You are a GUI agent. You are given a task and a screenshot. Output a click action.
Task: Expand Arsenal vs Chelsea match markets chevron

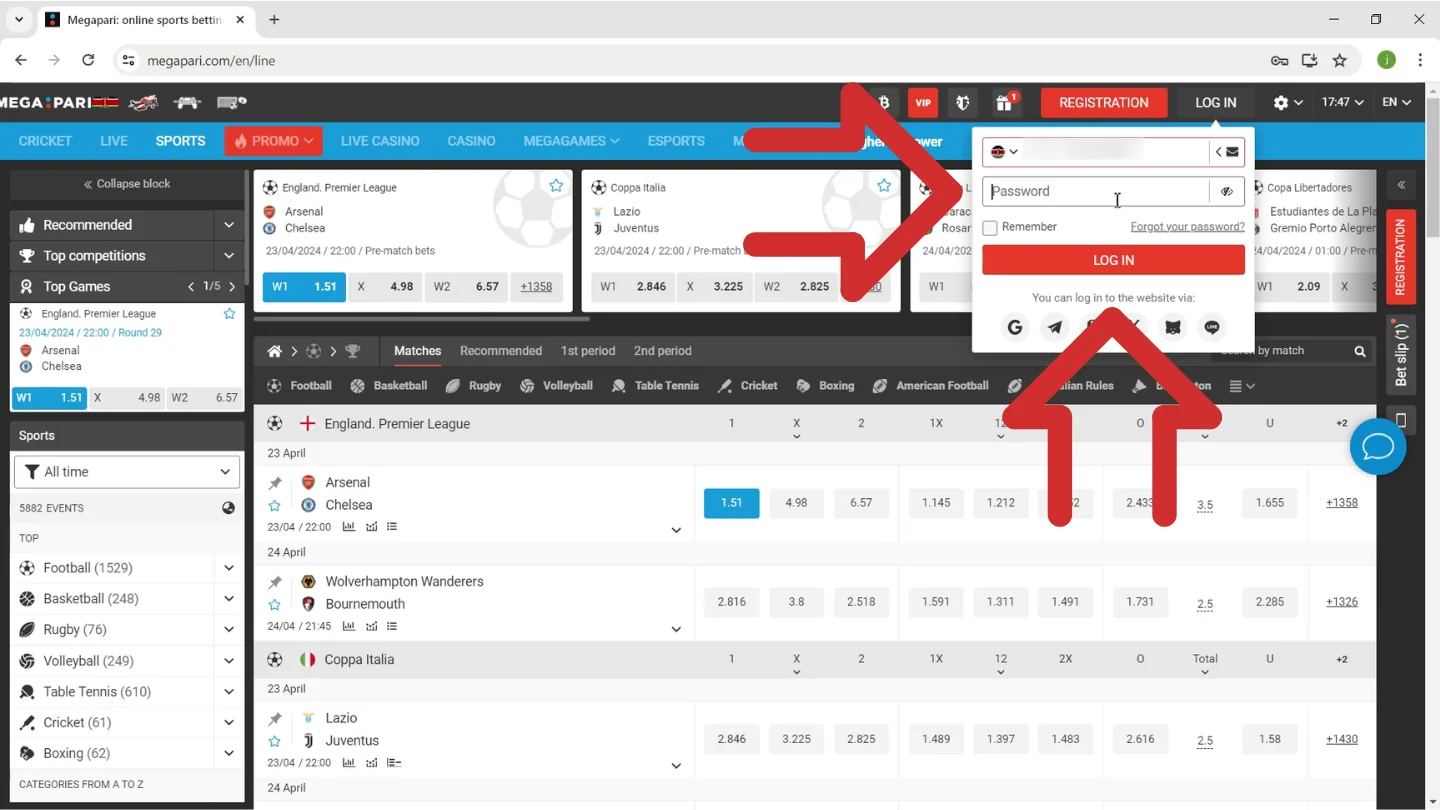[x=676, y=530]
